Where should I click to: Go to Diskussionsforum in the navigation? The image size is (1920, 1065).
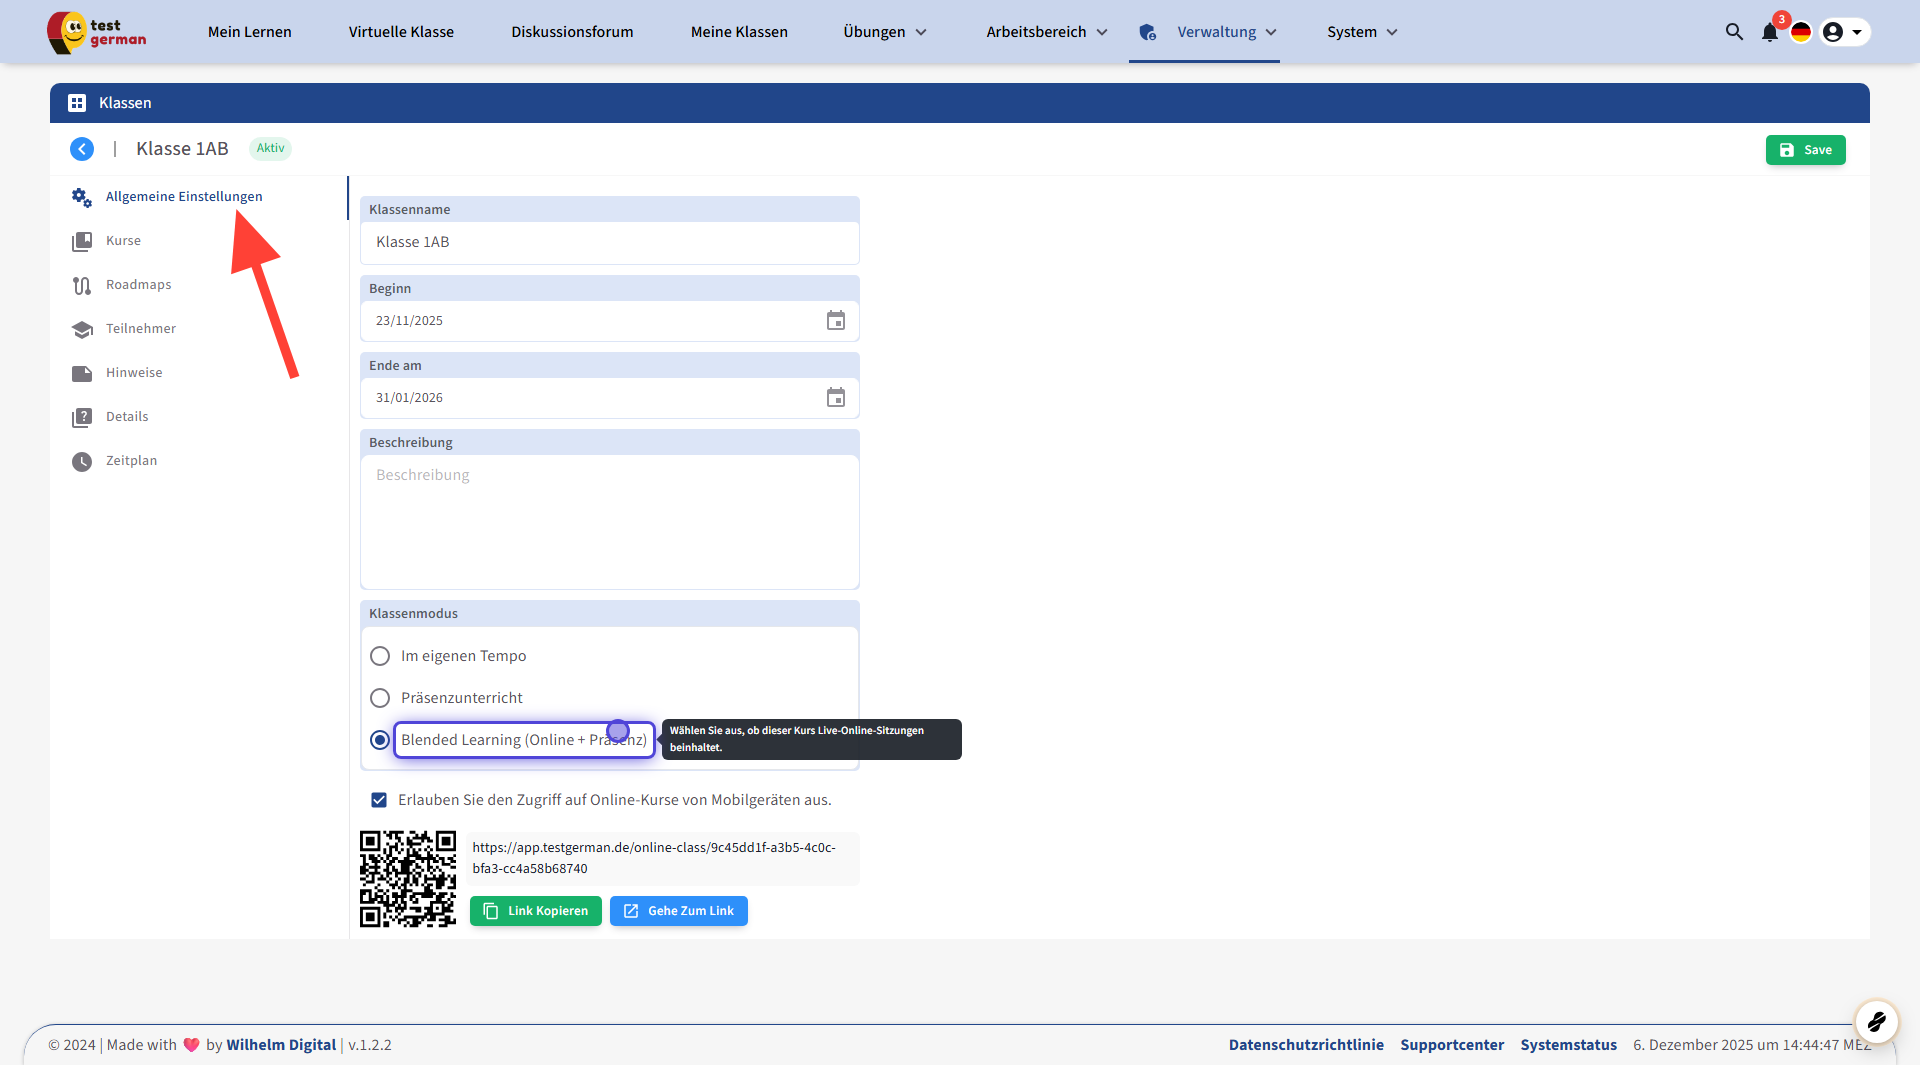coord(572,32)
